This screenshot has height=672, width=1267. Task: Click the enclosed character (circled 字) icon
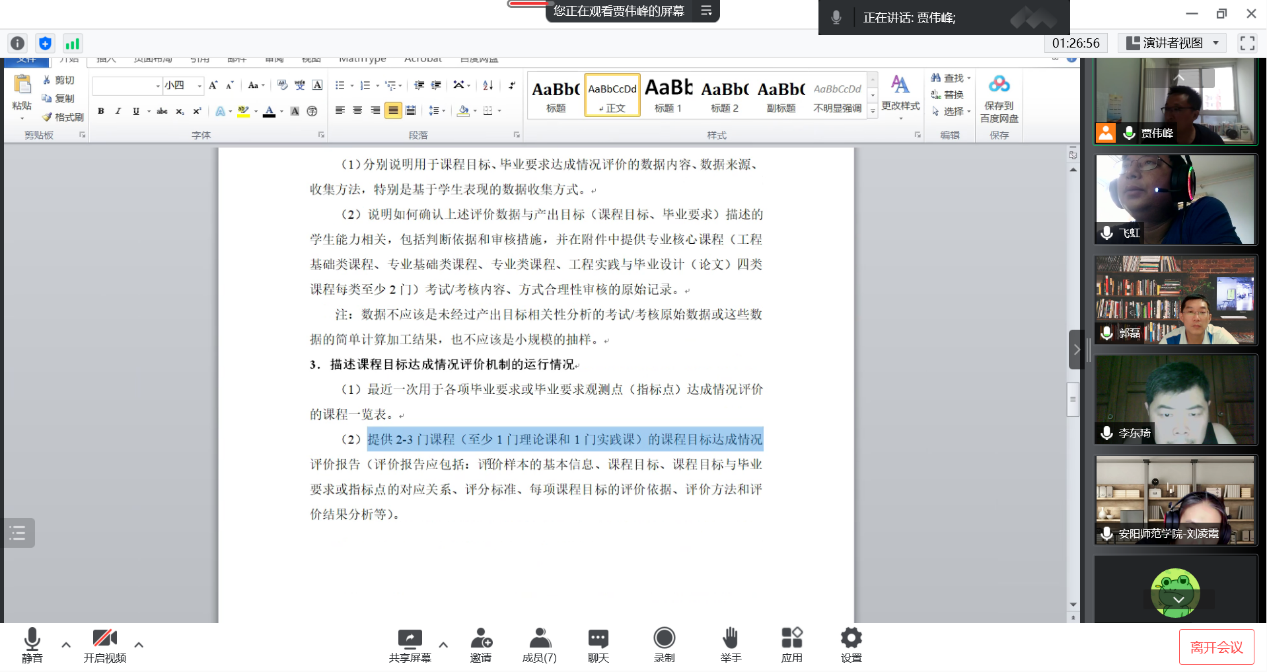click(x=312, y=111)
